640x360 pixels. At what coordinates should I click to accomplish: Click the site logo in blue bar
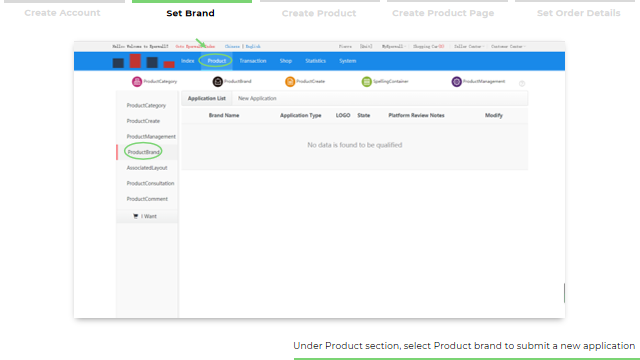144,61
